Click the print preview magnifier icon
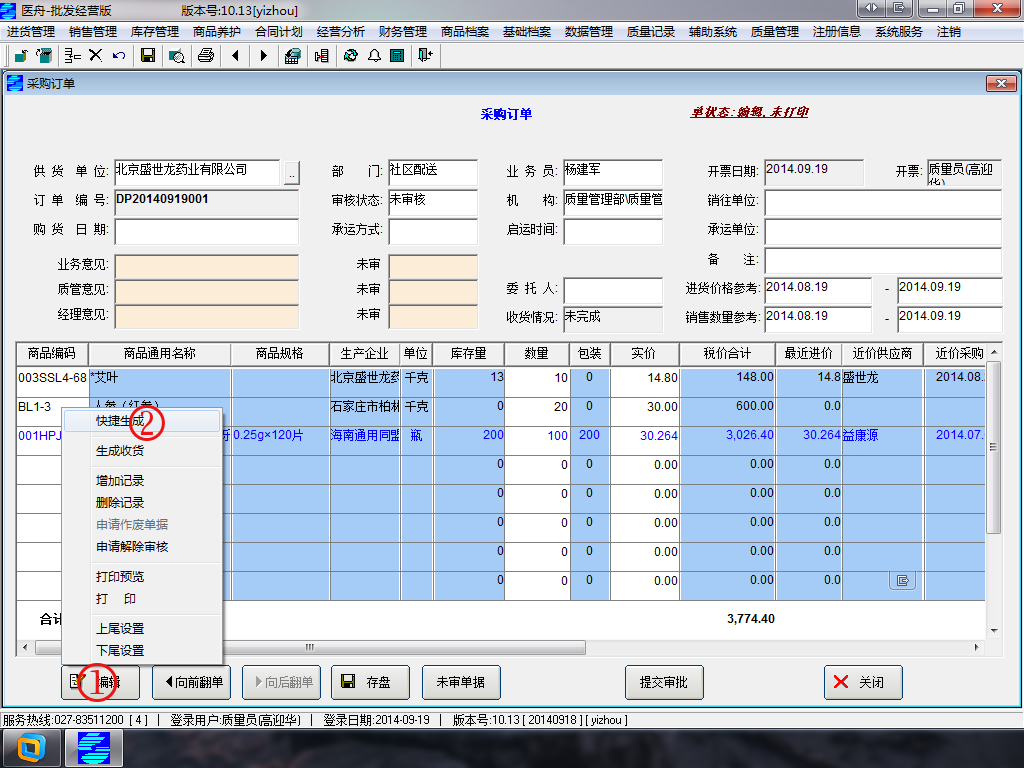The width and height of the screenshot is (1024, 768). point(176,56)
